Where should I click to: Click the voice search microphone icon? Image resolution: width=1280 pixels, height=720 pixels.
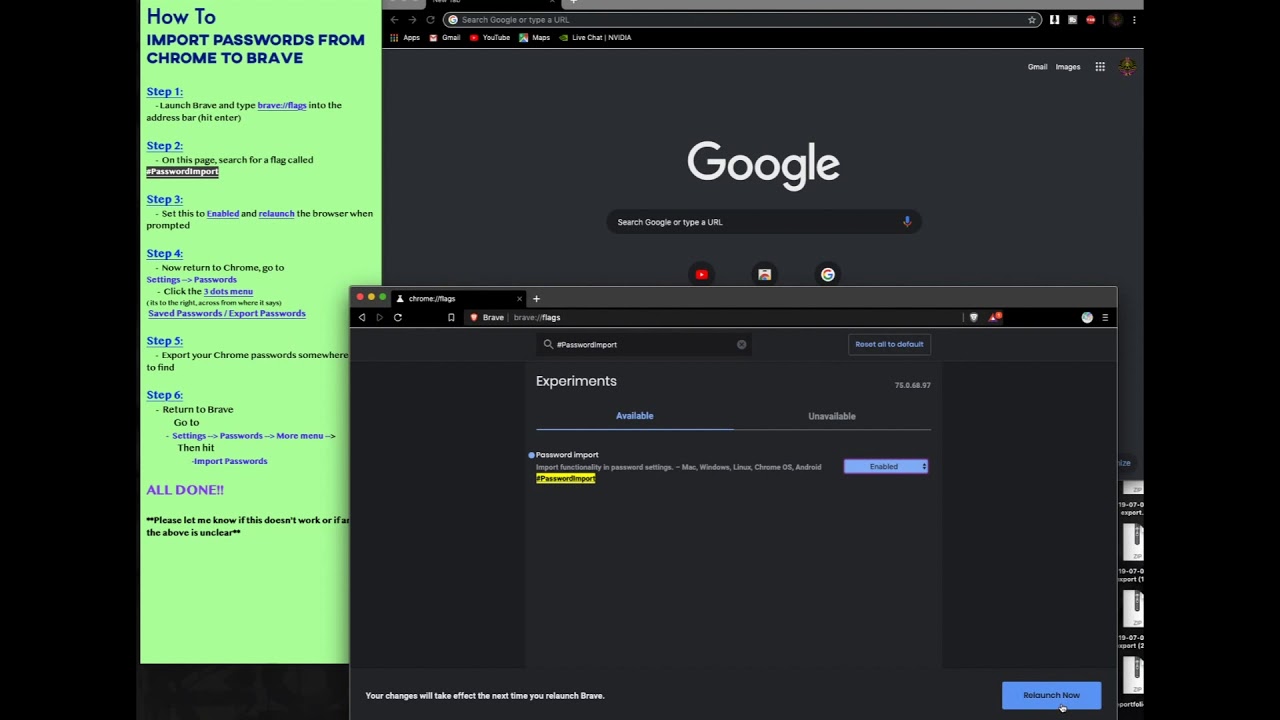coord(907,222)
